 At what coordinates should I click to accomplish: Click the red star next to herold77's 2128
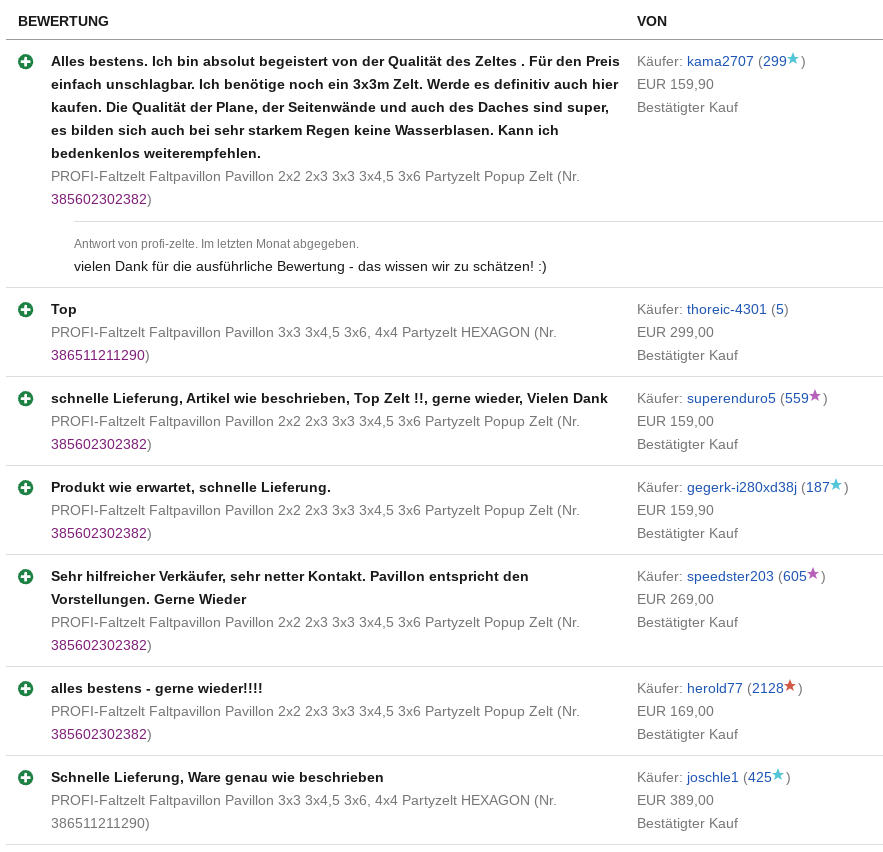click(790, 686)
